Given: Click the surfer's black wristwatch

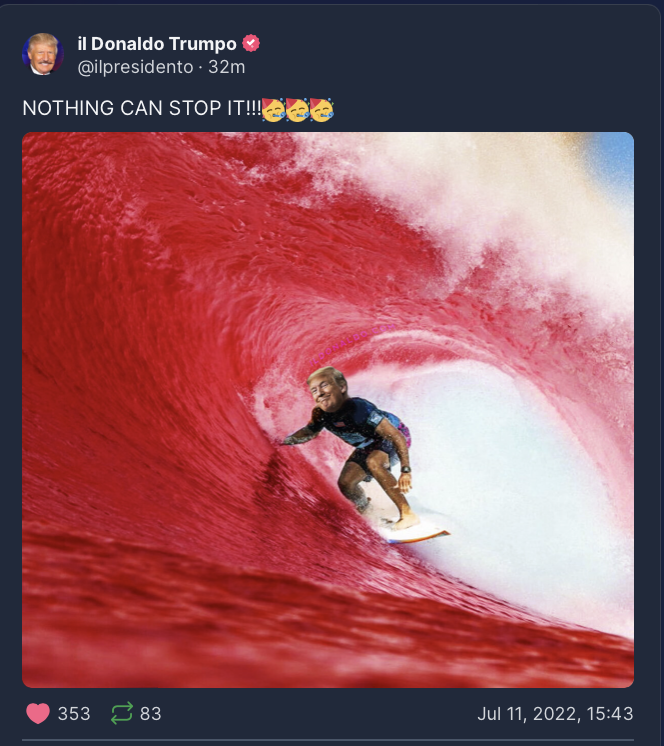Looking at the screenshot, I should [x=405, y=469].
